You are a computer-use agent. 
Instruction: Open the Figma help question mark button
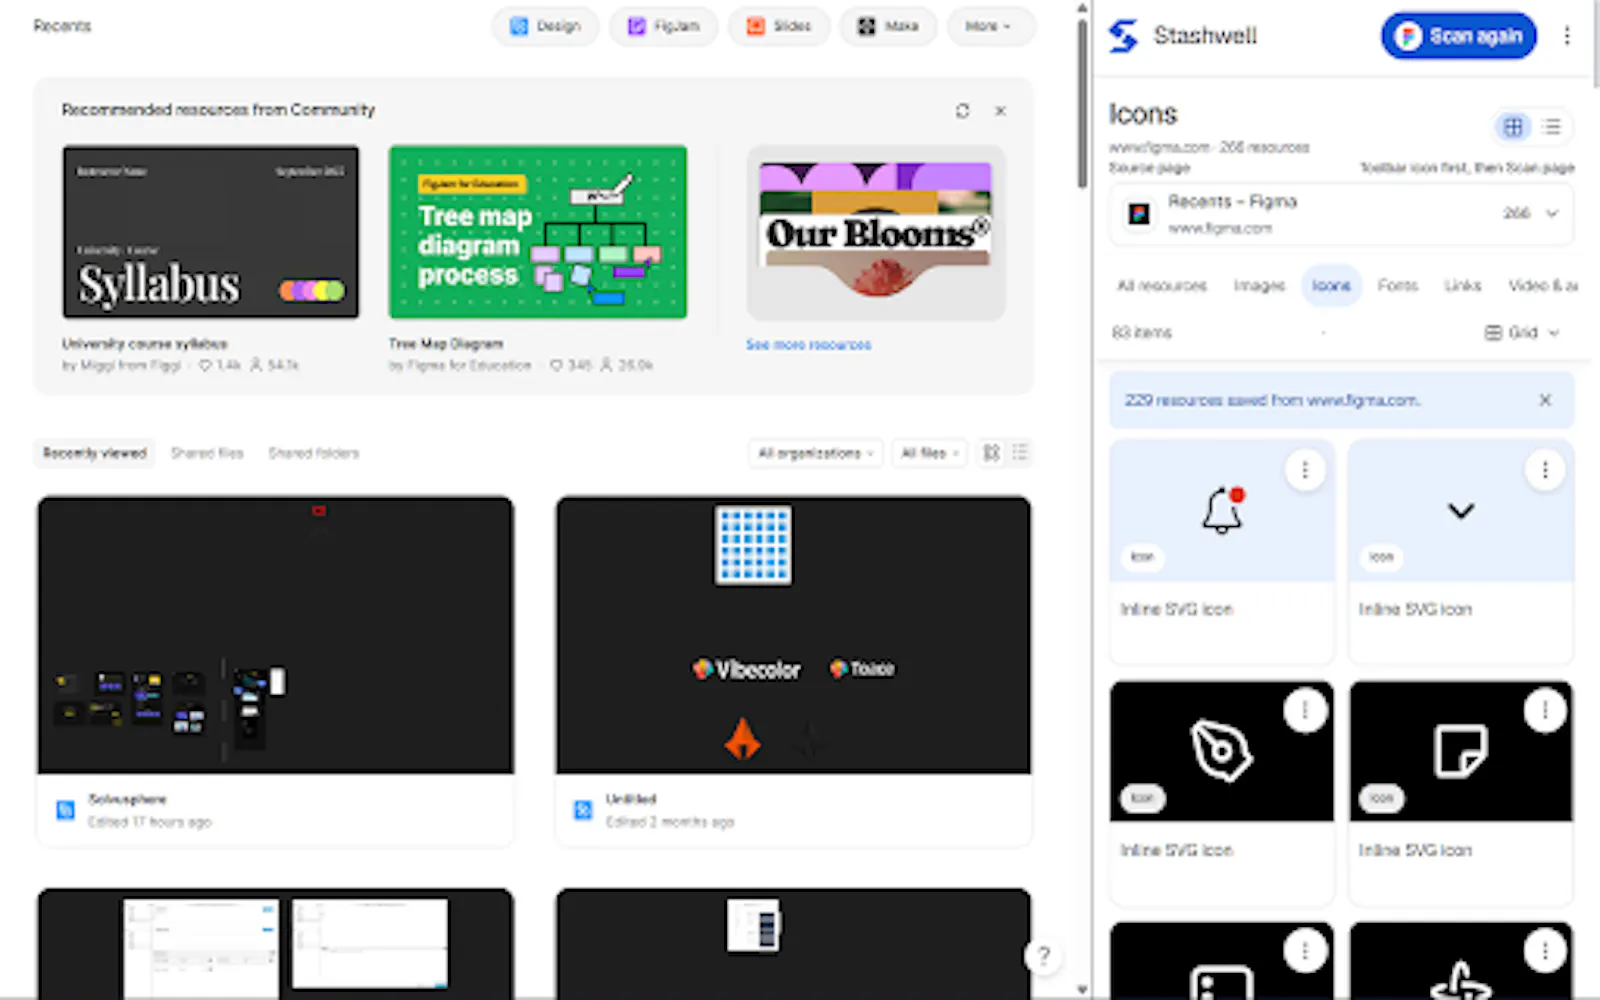[1043, 956]
